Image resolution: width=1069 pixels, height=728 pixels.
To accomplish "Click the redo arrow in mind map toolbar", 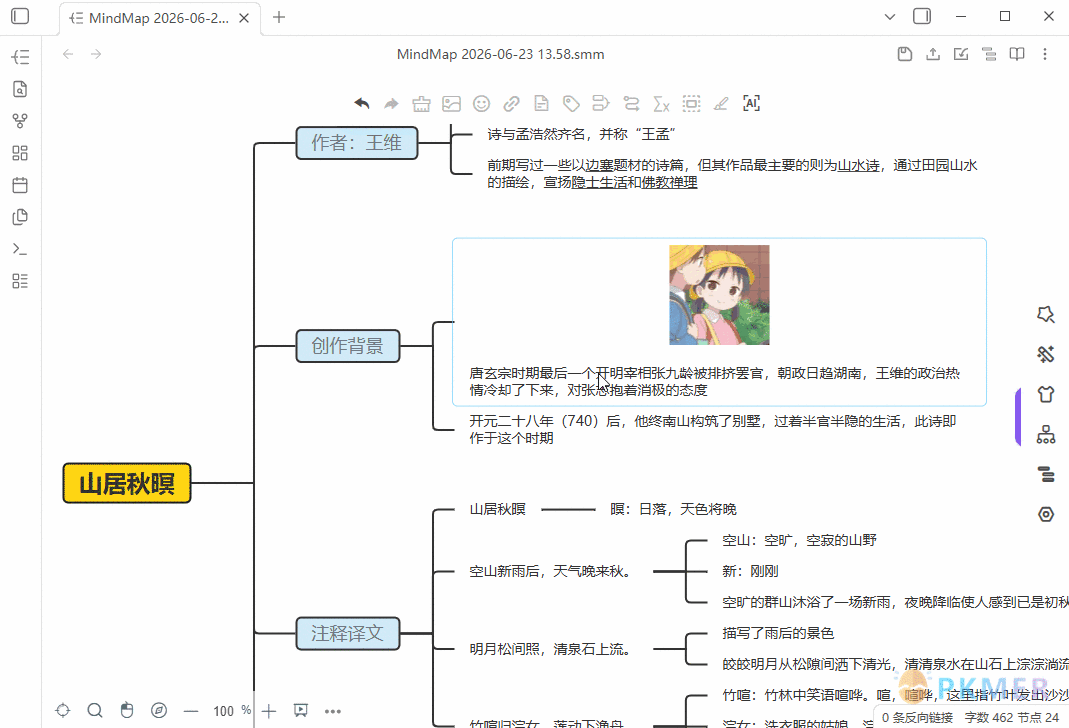I will (391, 104).
